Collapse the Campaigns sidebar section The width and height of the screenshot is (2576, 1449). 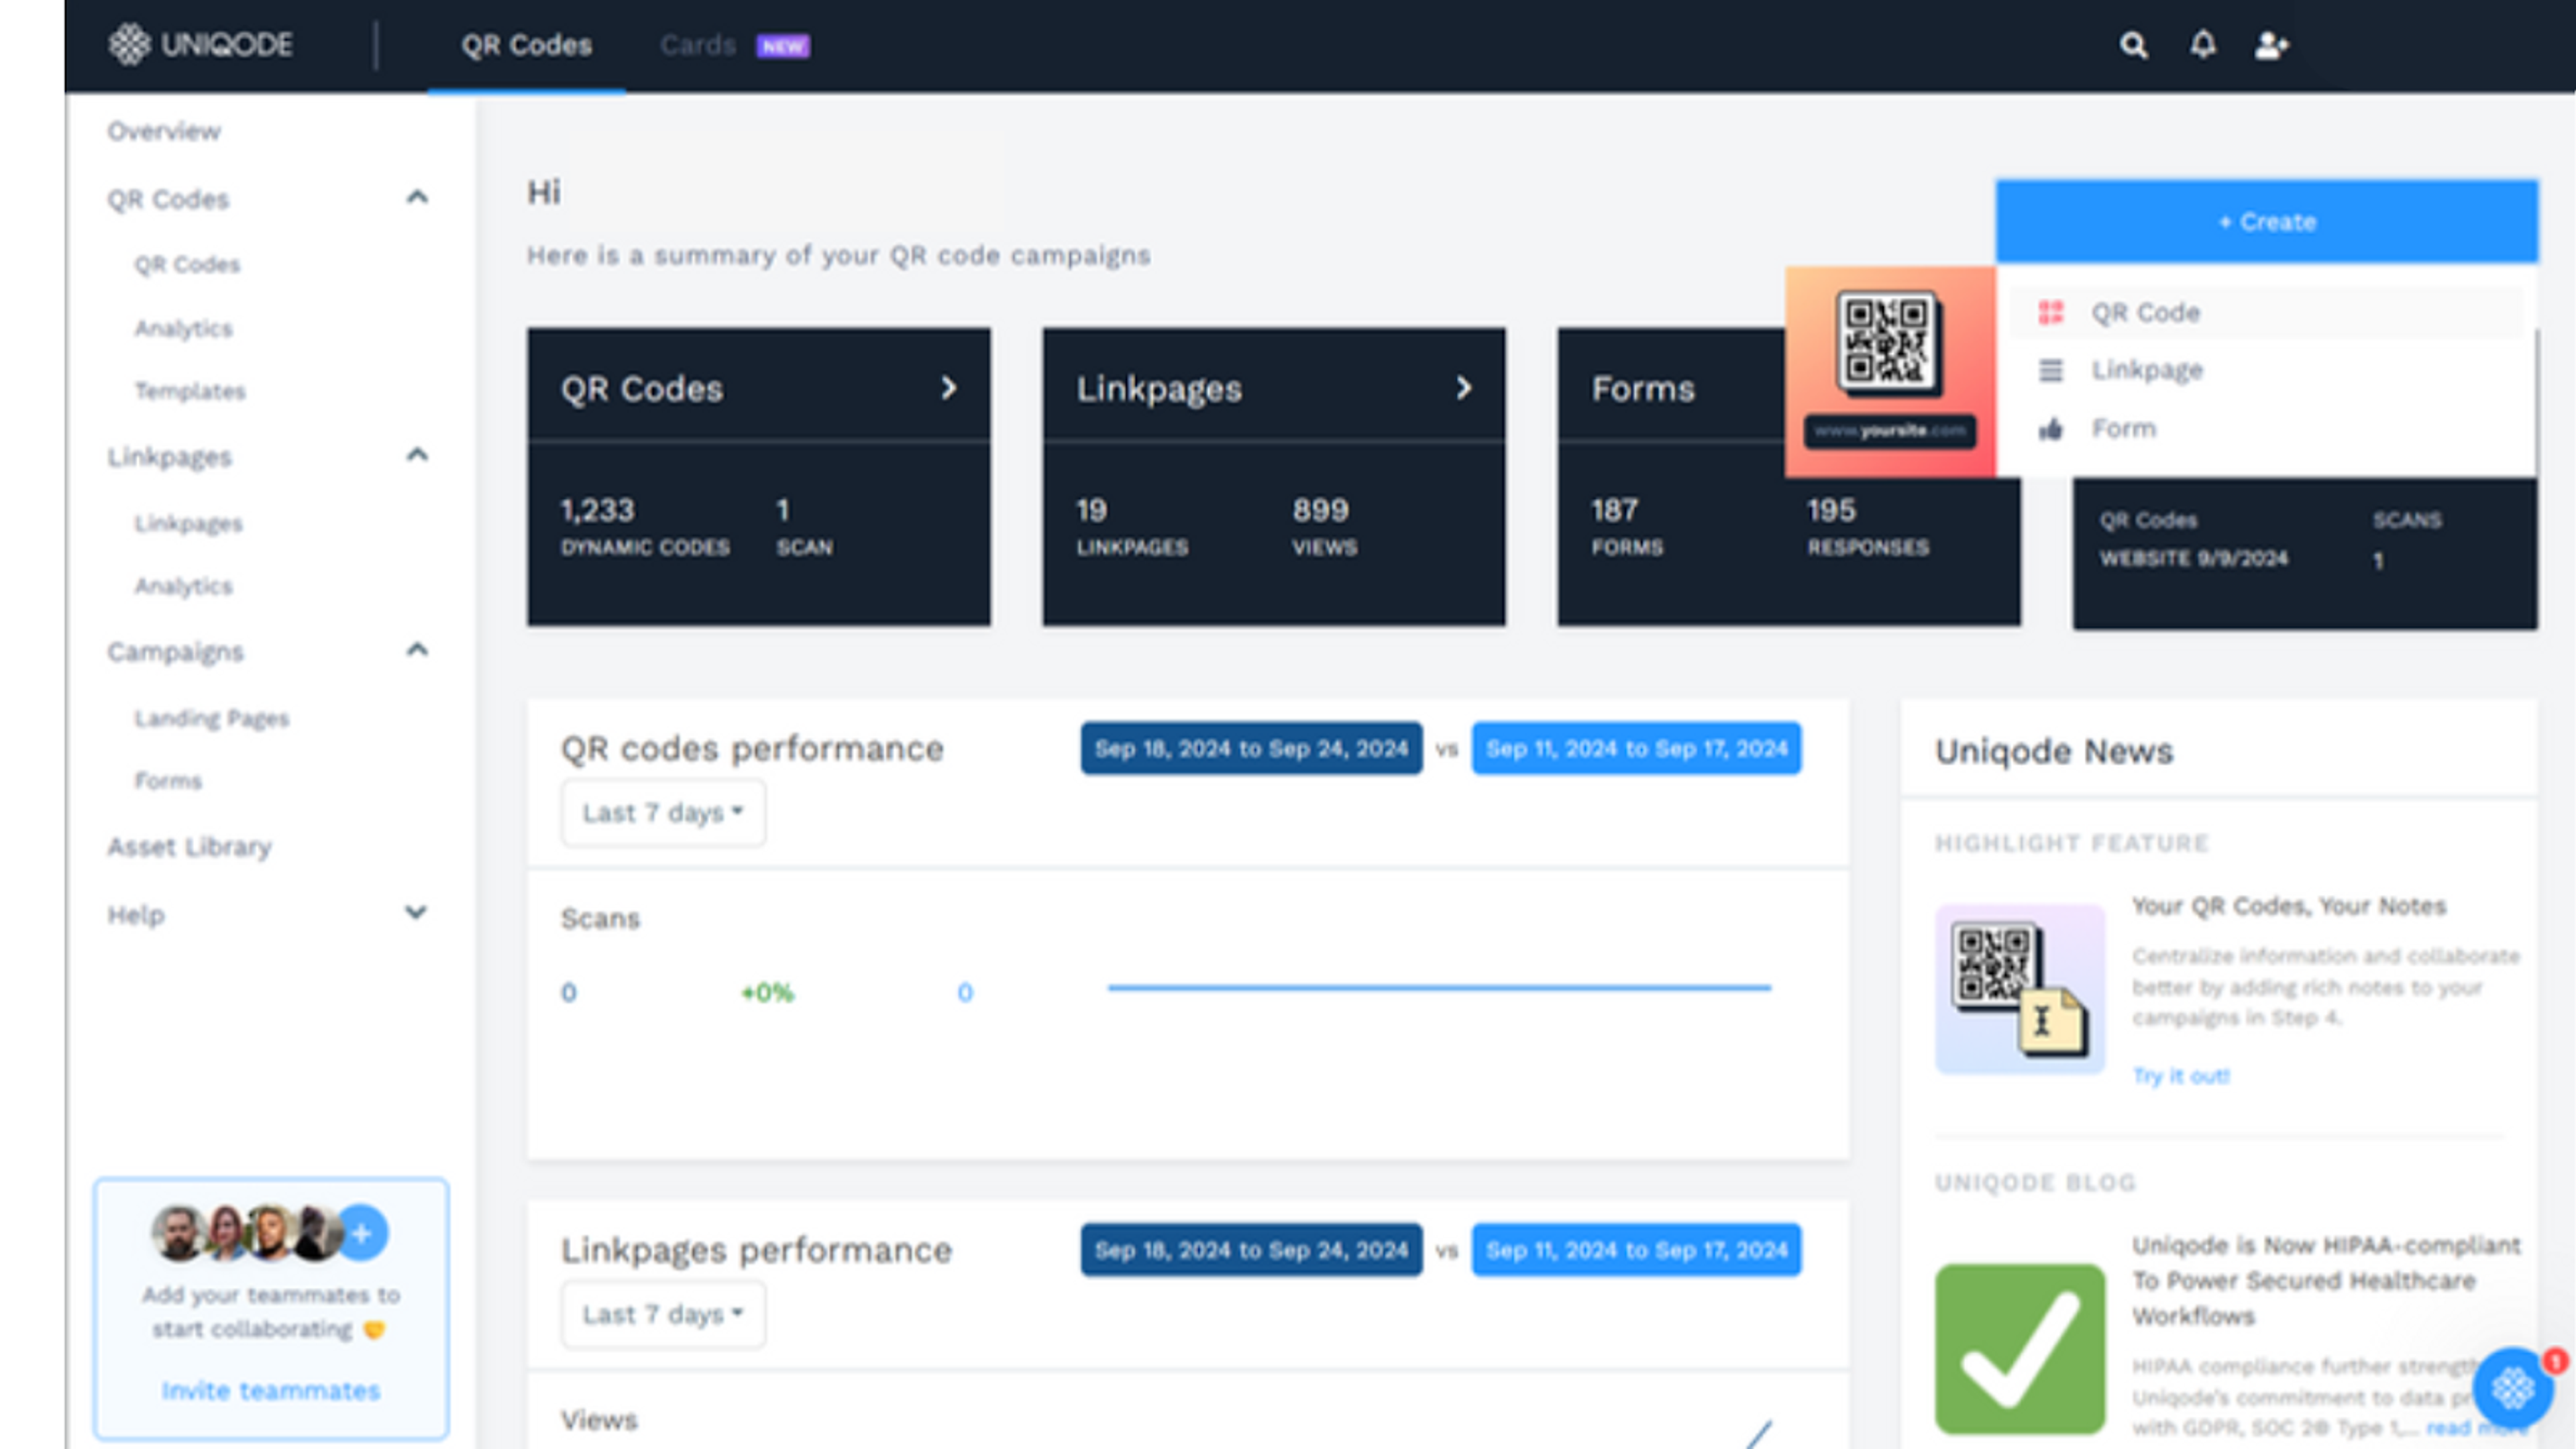click(x=417, y=650)
